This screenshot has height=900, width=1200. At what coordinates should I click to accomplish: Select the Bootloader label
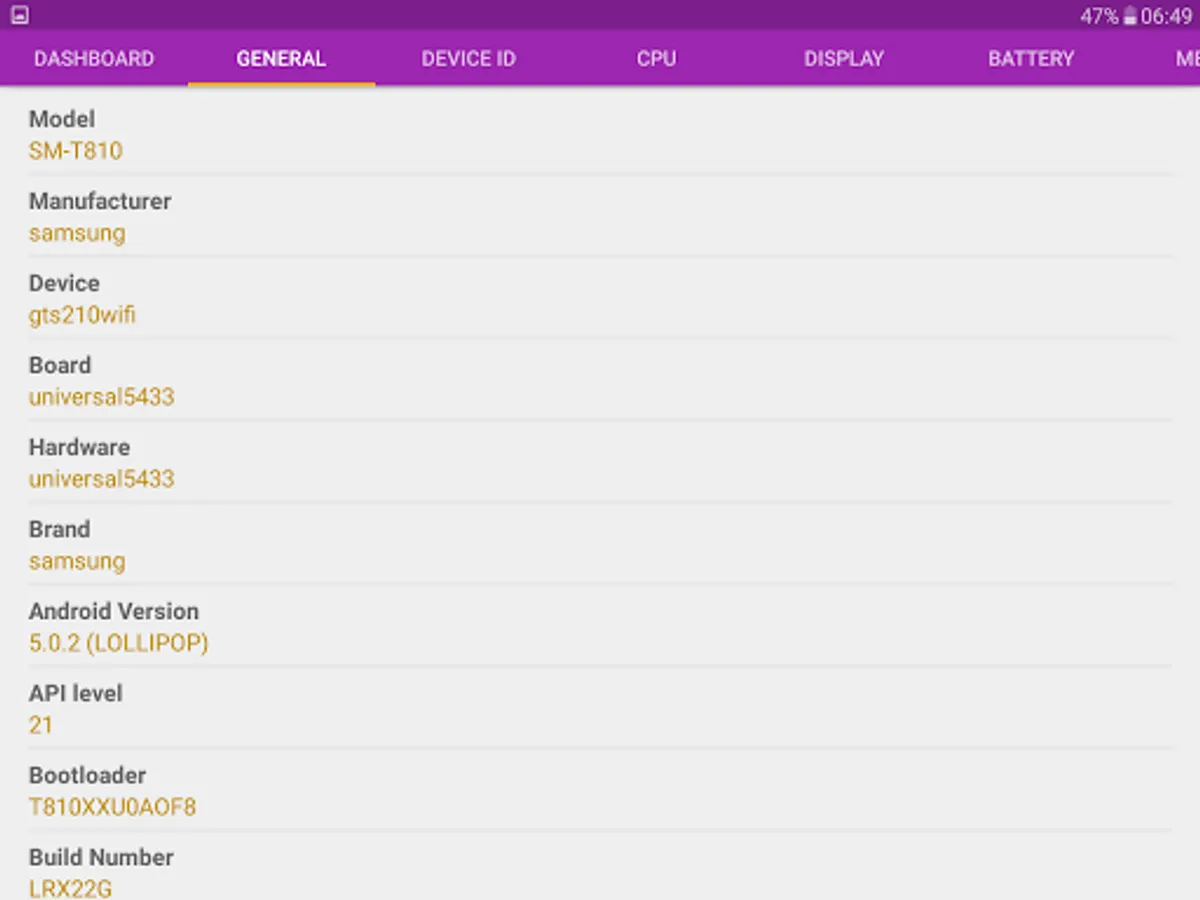[x=87, y=775]
